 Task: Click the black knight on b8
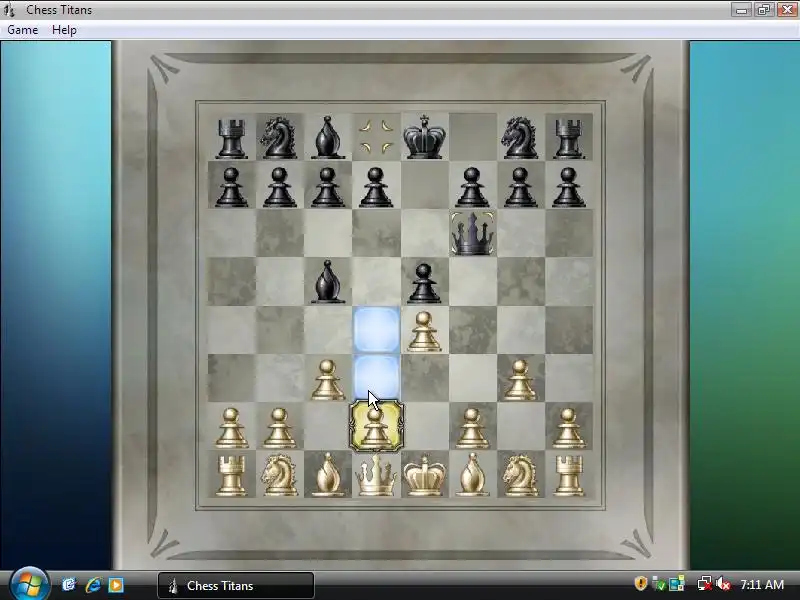pyautogui.click(x=279, y=137)
